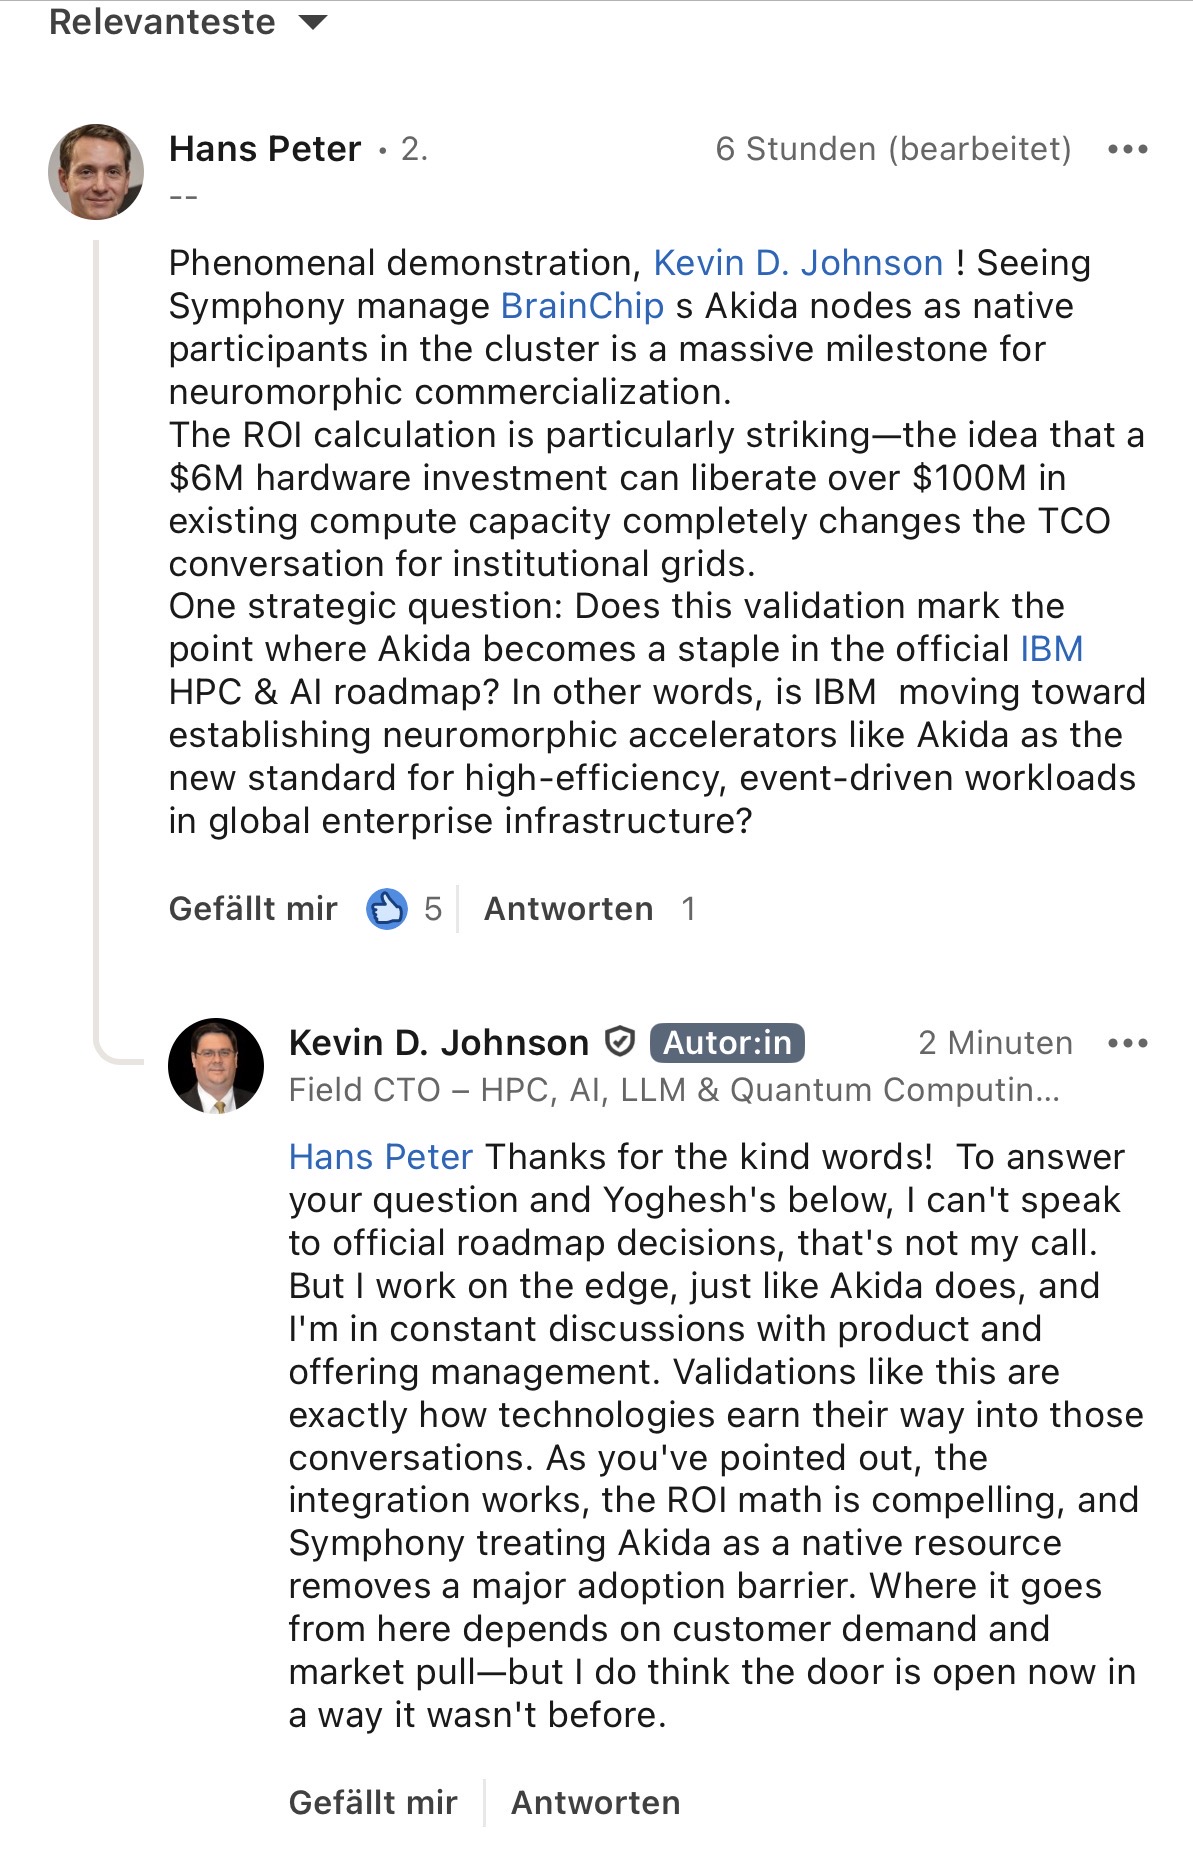Click the blue thumbs-up reaction icon
This screenshot has width=1193, height=1855.
[387, 909]
